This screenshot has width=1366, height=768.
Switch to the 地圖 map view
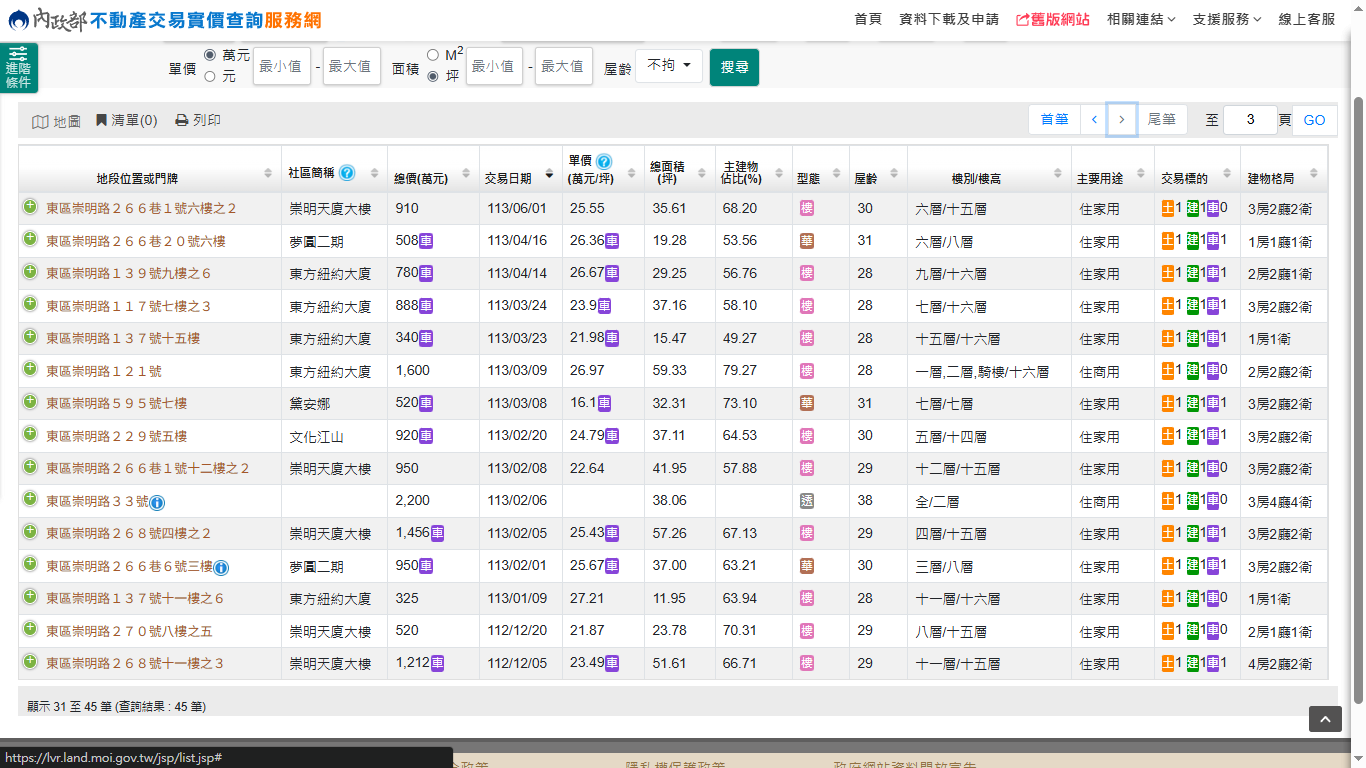pyautogui.click(x=56, y=121)
